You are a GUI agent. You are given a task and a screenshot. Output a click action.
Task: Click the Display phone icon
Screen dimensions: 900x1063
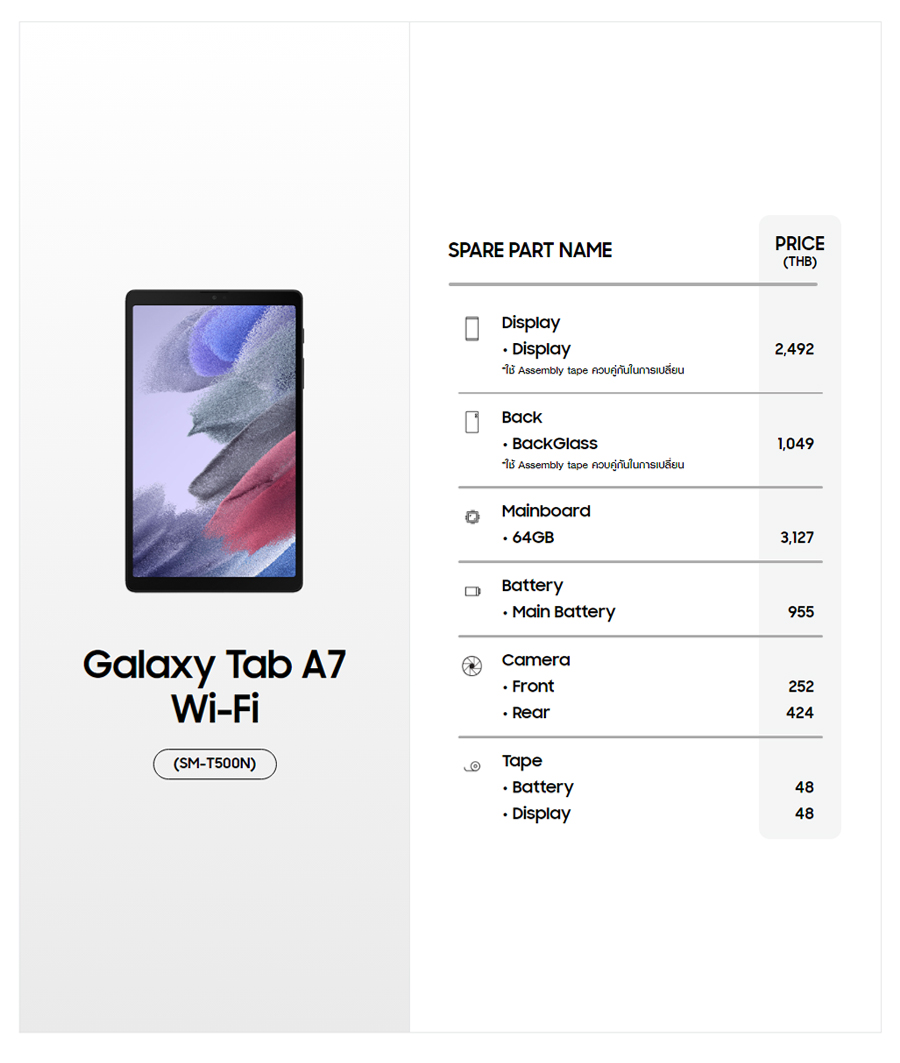[x=472, y=328]
